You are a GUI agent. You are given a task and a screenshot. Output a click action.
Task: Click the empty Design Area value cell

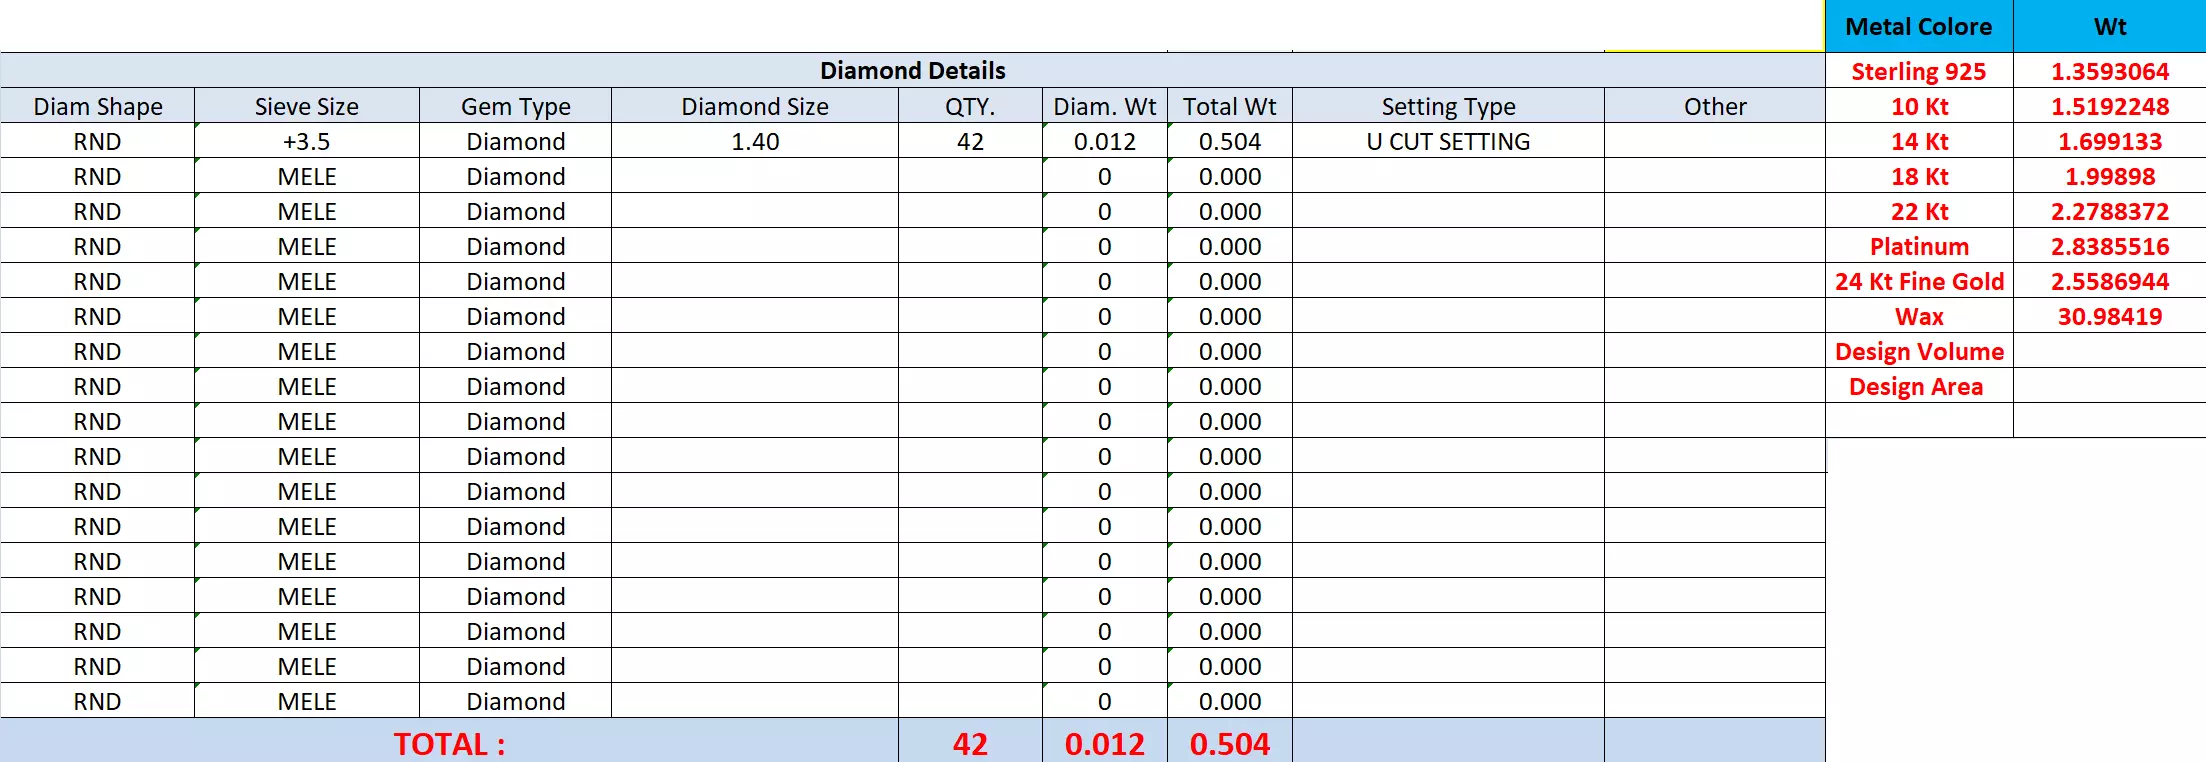(x=2110, y=386)
